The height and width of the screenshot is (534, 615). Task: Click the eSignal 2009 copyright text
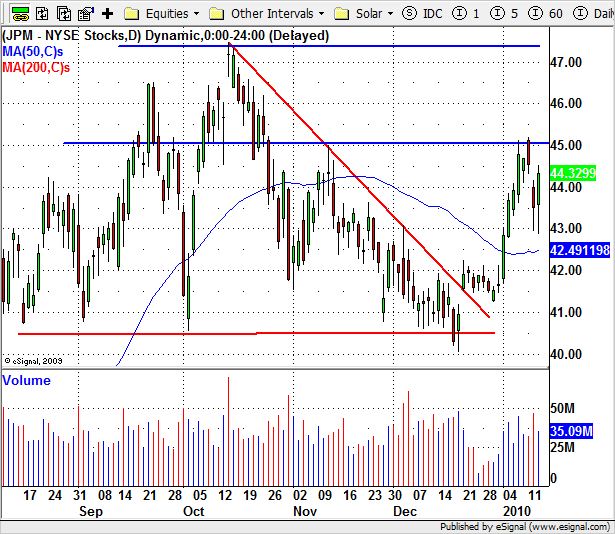(33, 361)
